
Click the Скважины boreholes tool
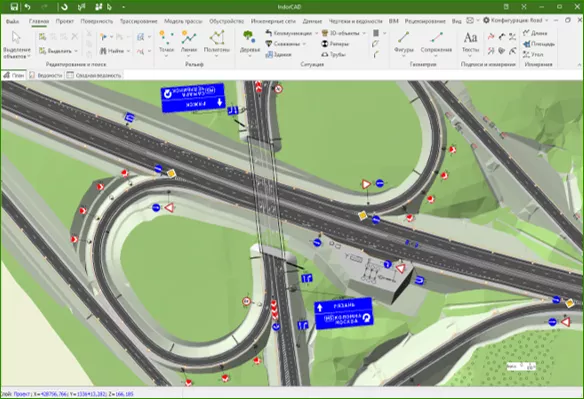click(283, 44)
